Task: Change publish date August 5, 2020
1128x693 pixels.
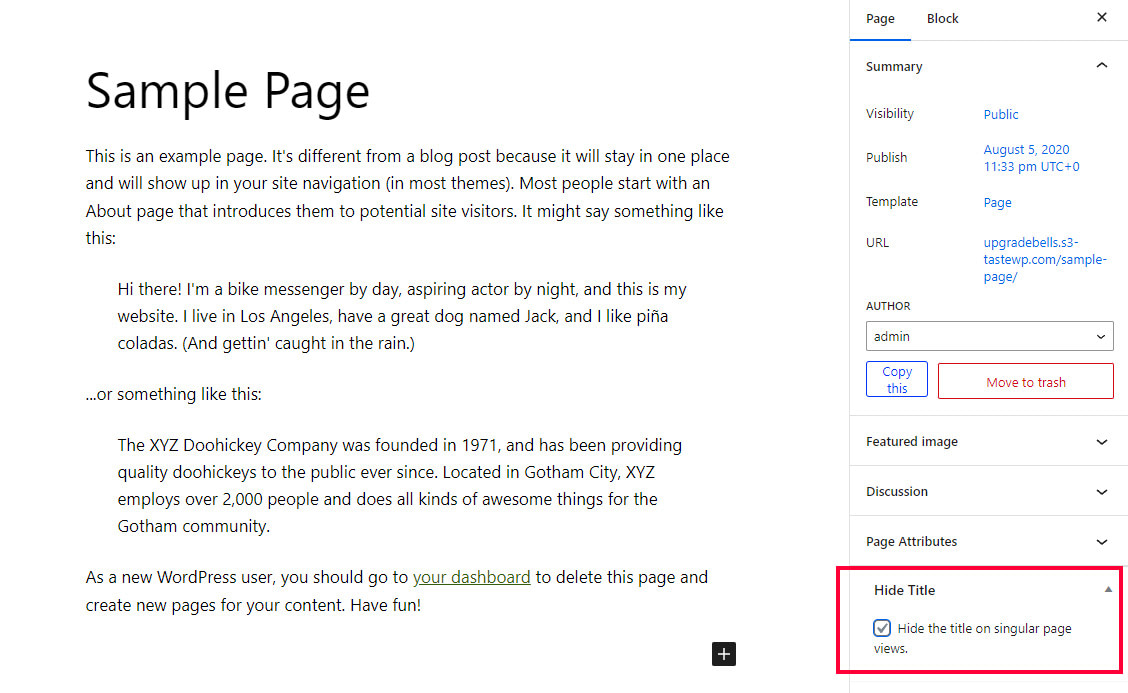Action: tap(1032, 158)
